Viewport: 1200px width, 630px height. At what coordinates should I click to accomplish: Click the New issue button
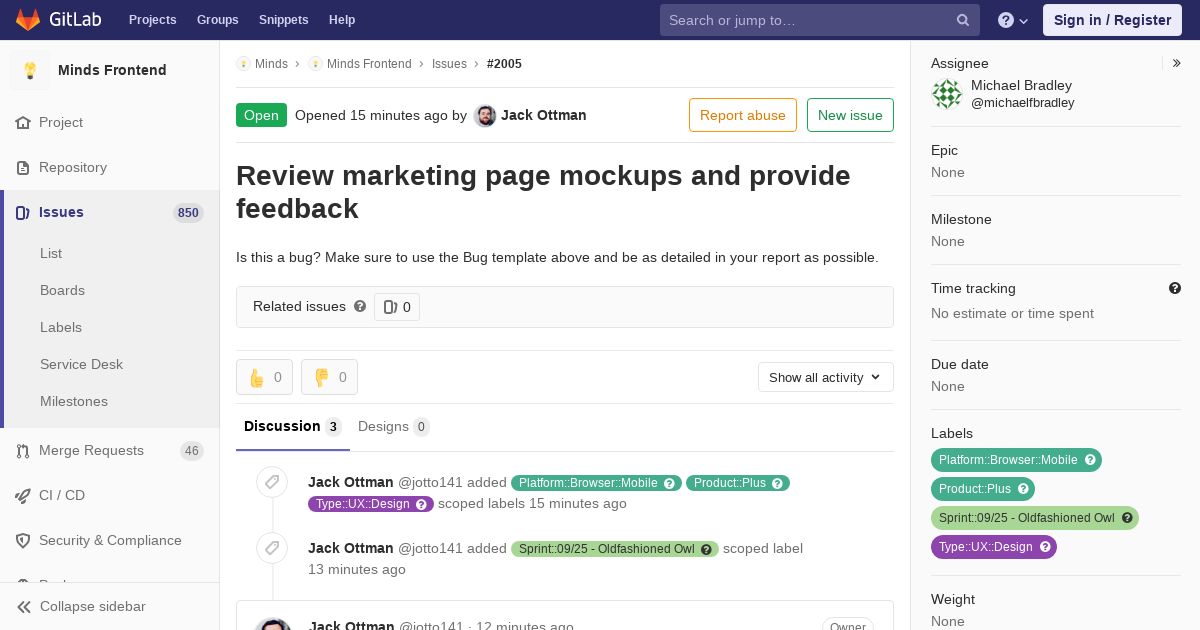pos(850,115)
